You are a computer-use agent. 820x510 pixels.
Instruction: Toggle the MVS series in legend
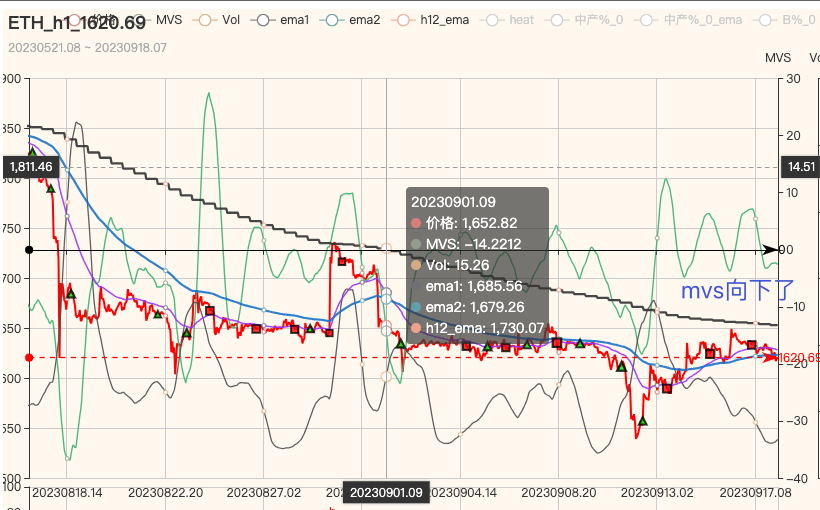[x=158, y=20]
